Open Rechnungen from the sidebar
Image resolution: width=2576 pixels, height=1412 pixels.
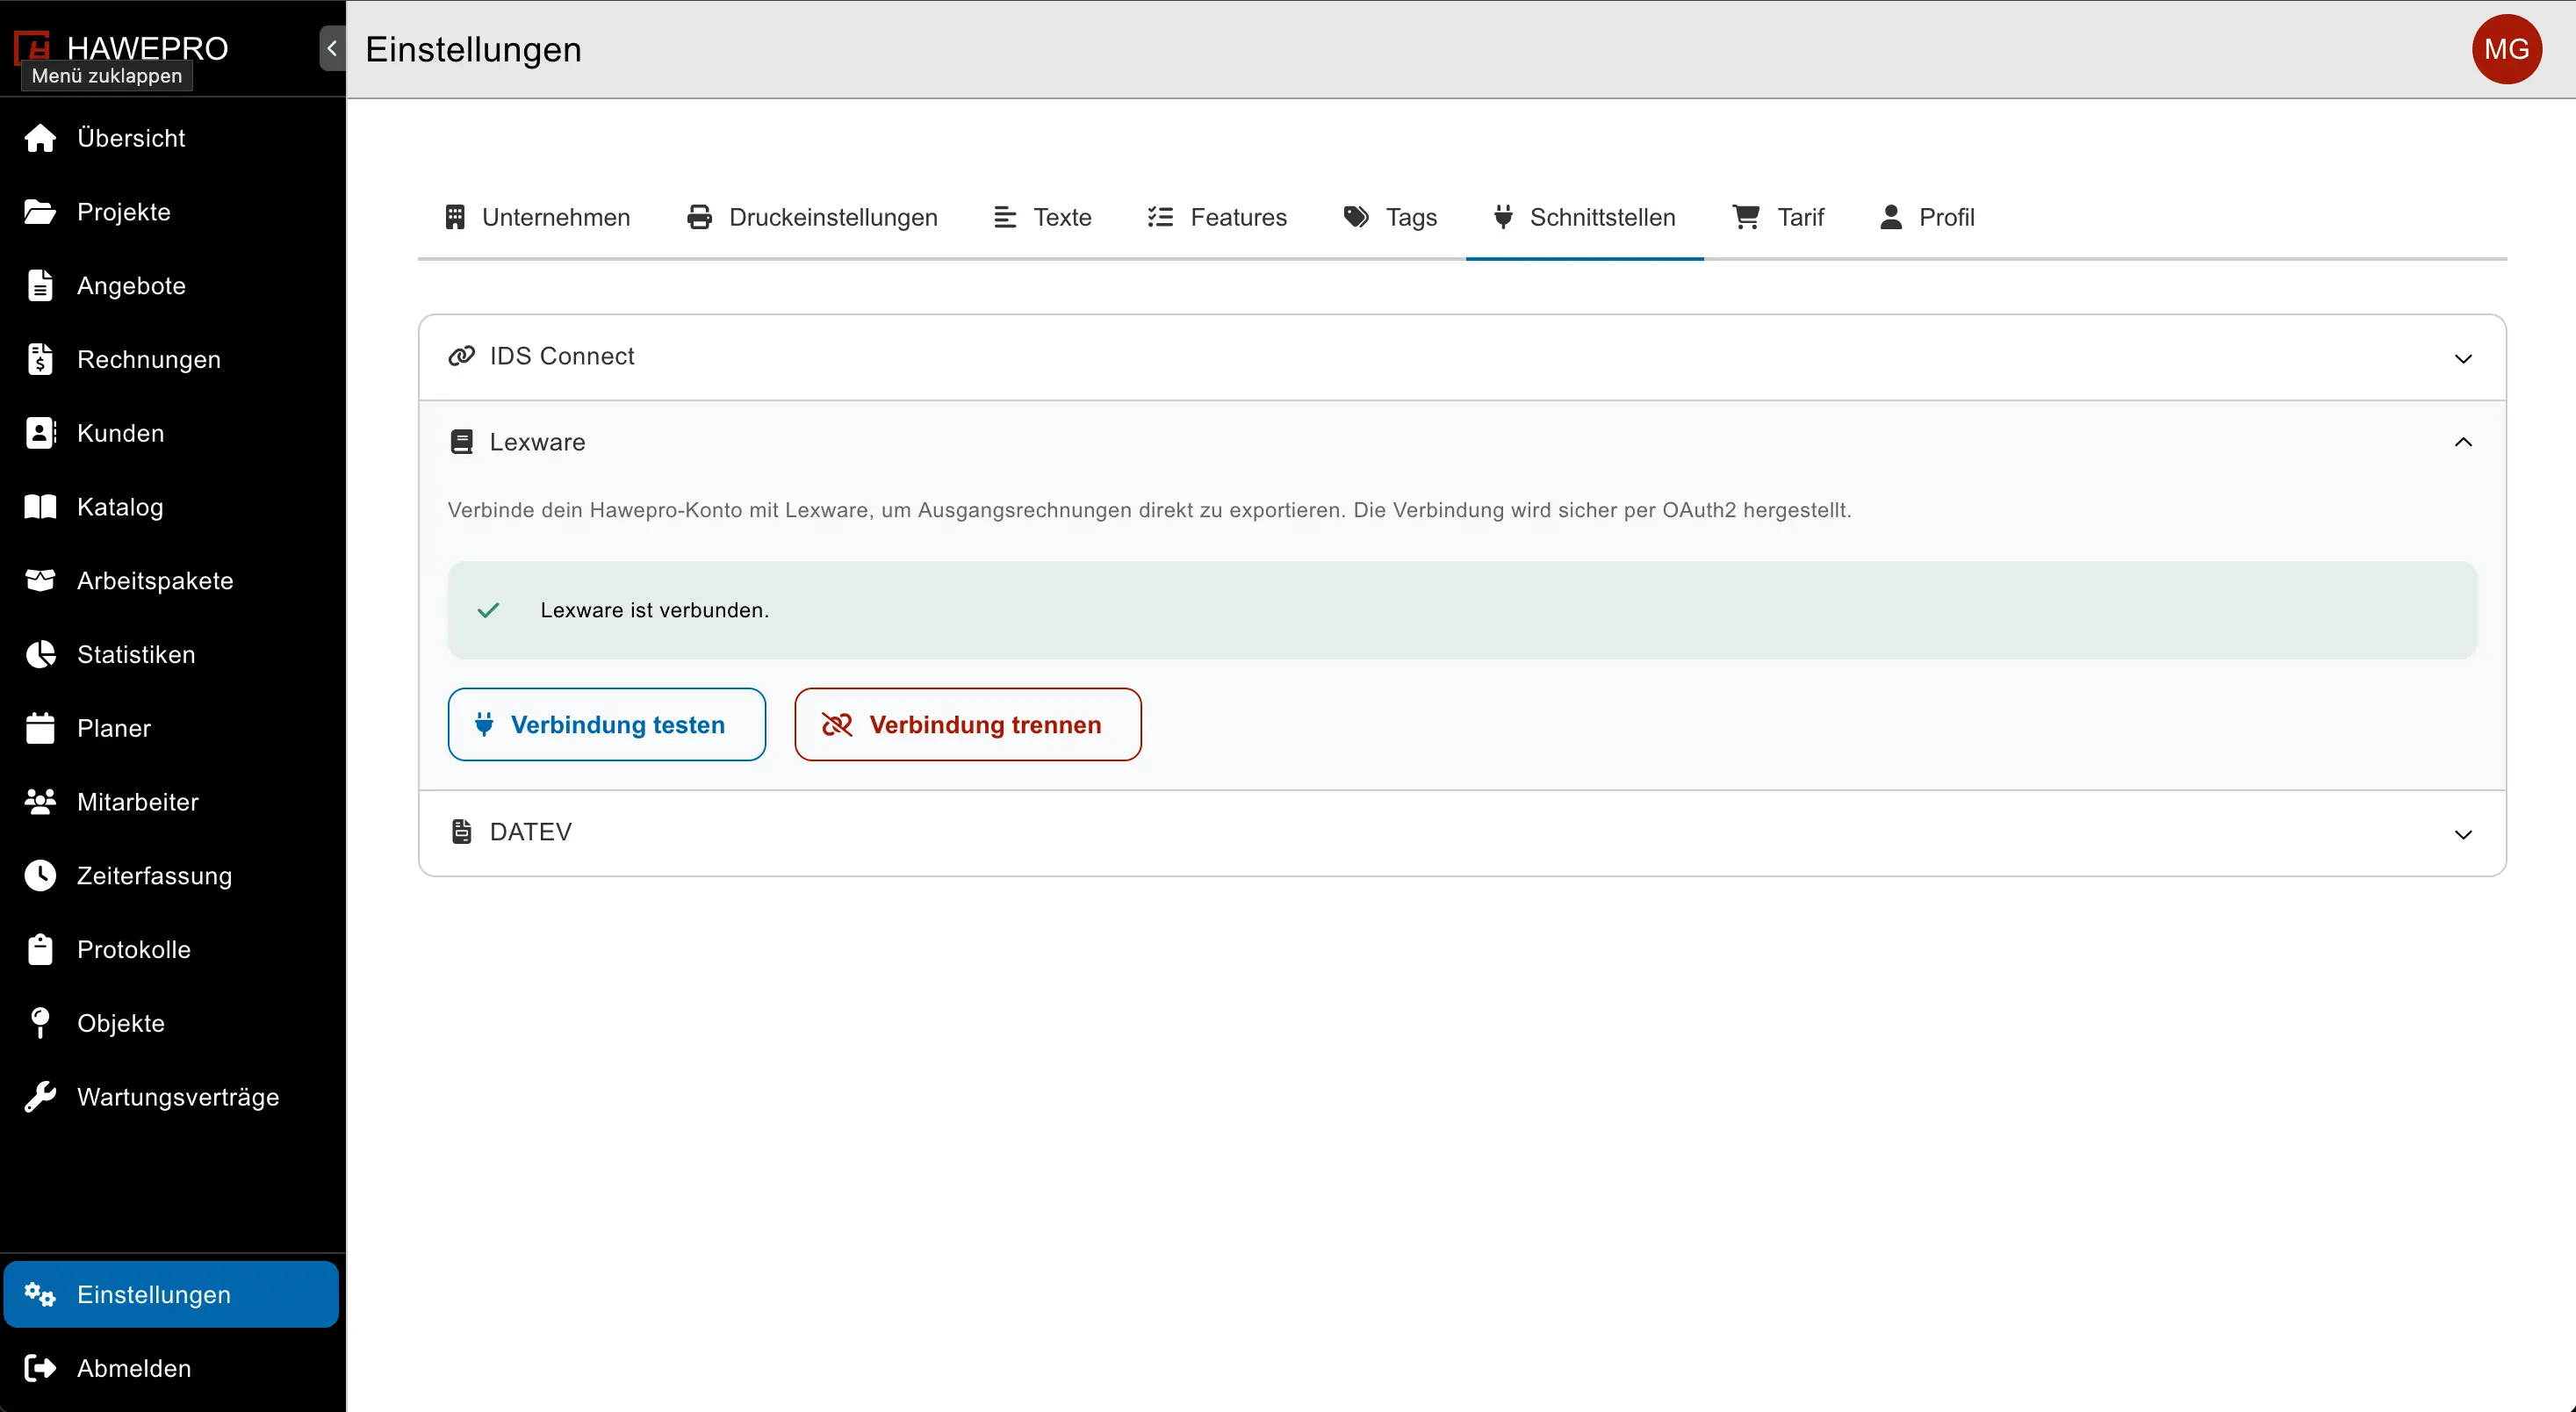click(172, 359)
